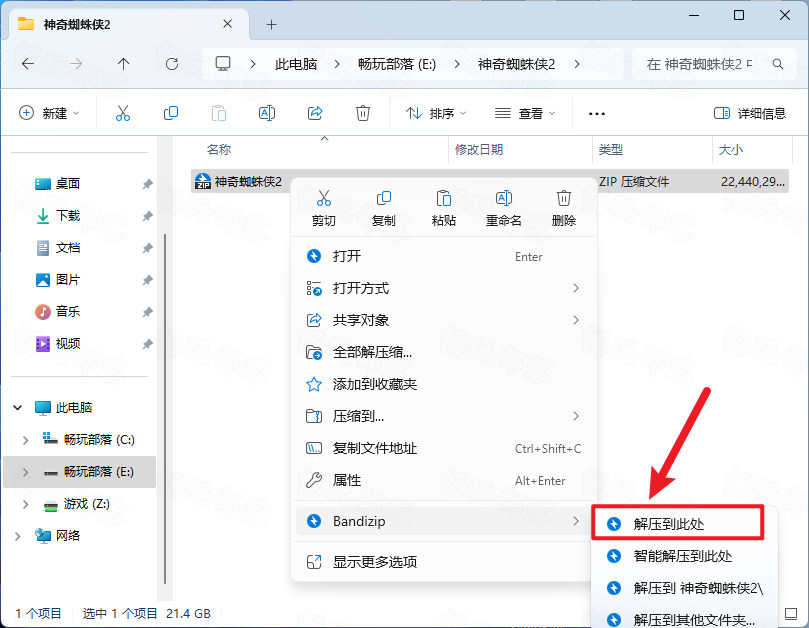Close the 神奇蜘蛛侠2 tab

point(228,24)
